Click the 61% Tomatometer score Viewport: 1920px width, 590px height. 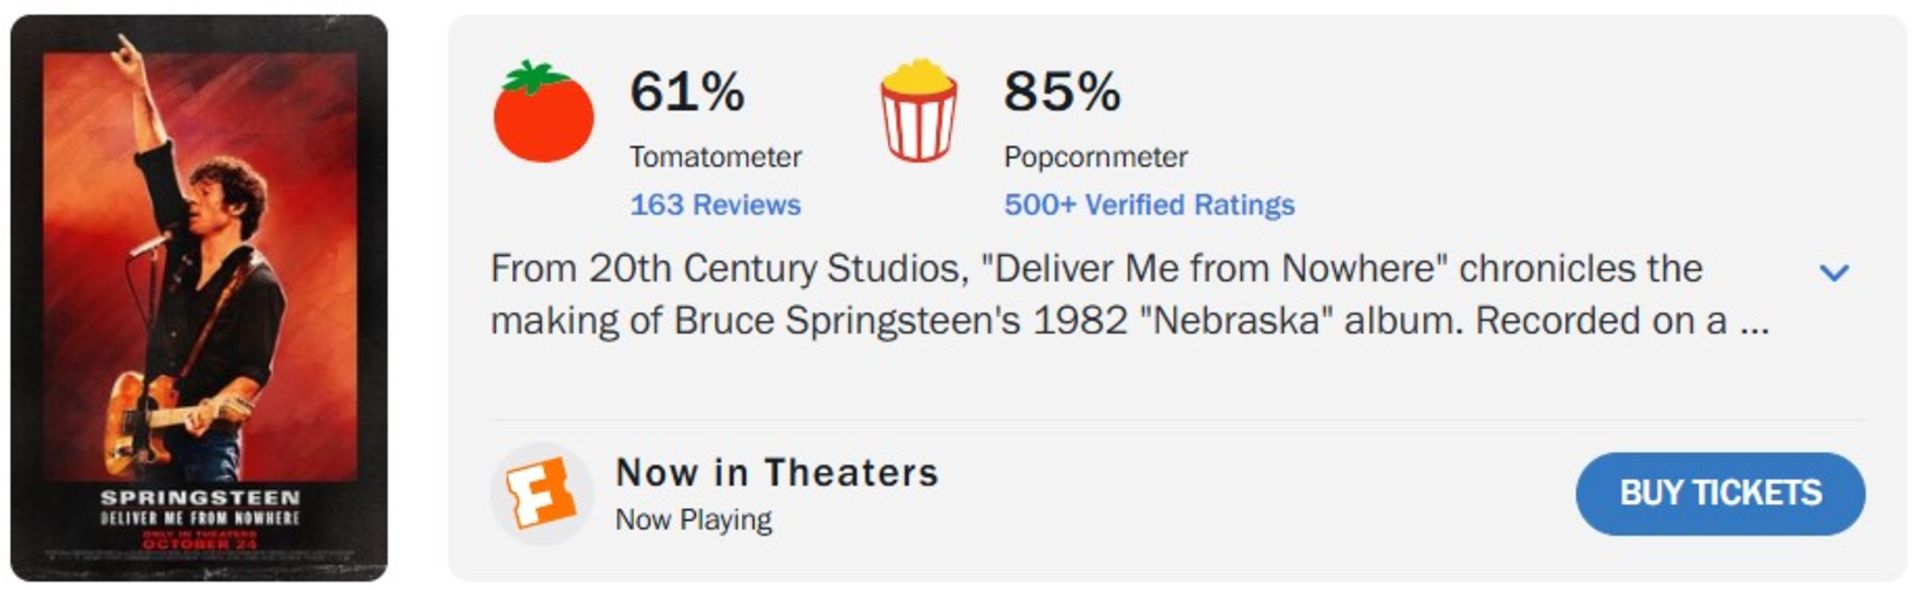(x=687, y=92)
